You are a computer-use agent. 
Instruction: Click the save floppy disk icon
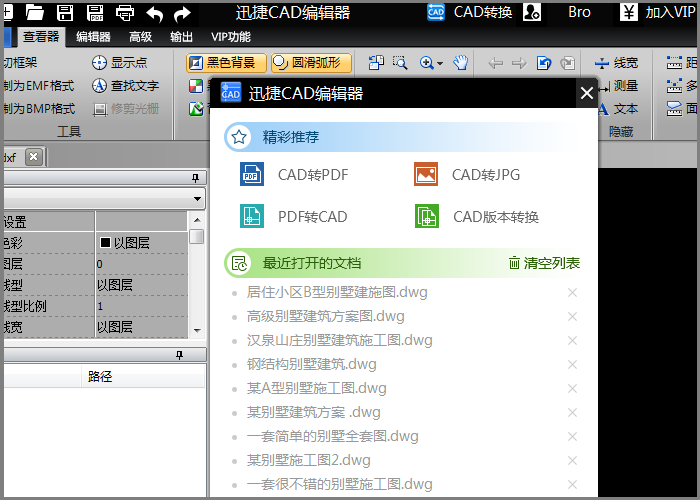[x=65, y=12]
